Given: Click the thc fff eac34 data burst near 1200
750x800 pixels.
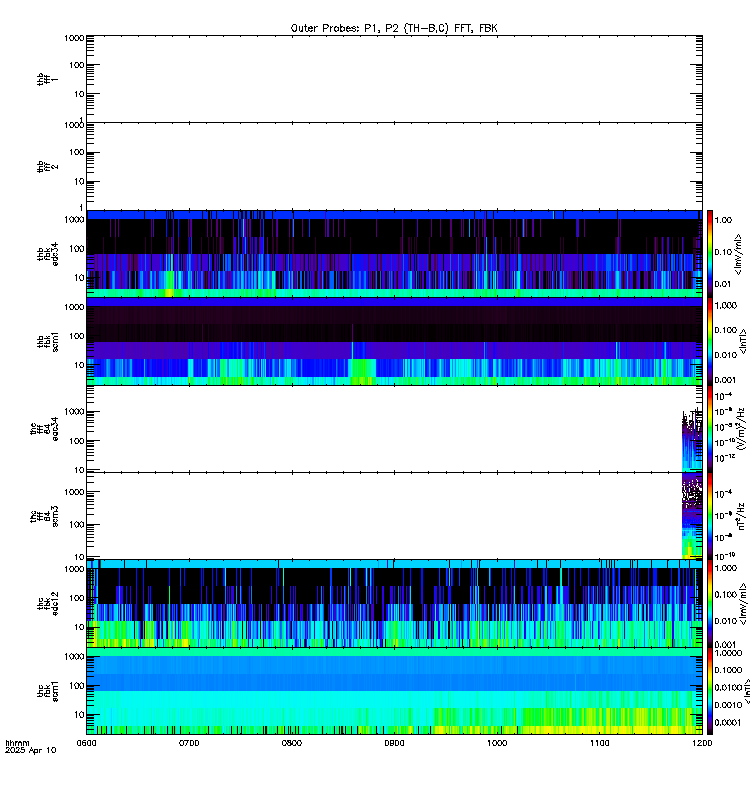Looking at the screenshot, I should (692, 440).
